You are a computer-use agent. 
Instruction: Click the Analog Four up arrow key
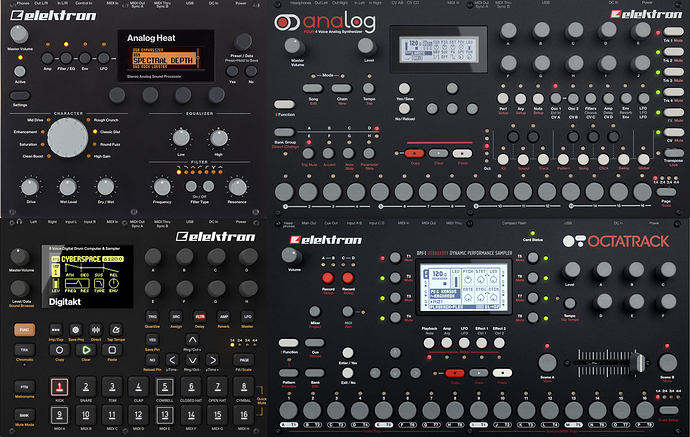click(x=452, y=88)
